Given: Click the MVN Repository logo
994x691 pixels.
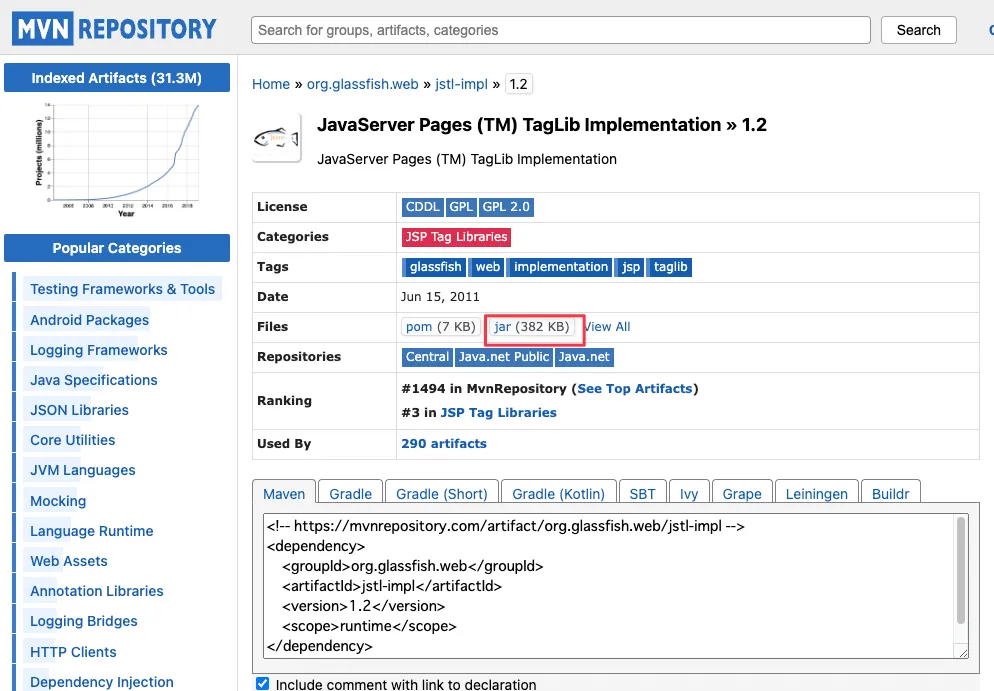Looking at the screenshot, I should (x=114, y=29).
